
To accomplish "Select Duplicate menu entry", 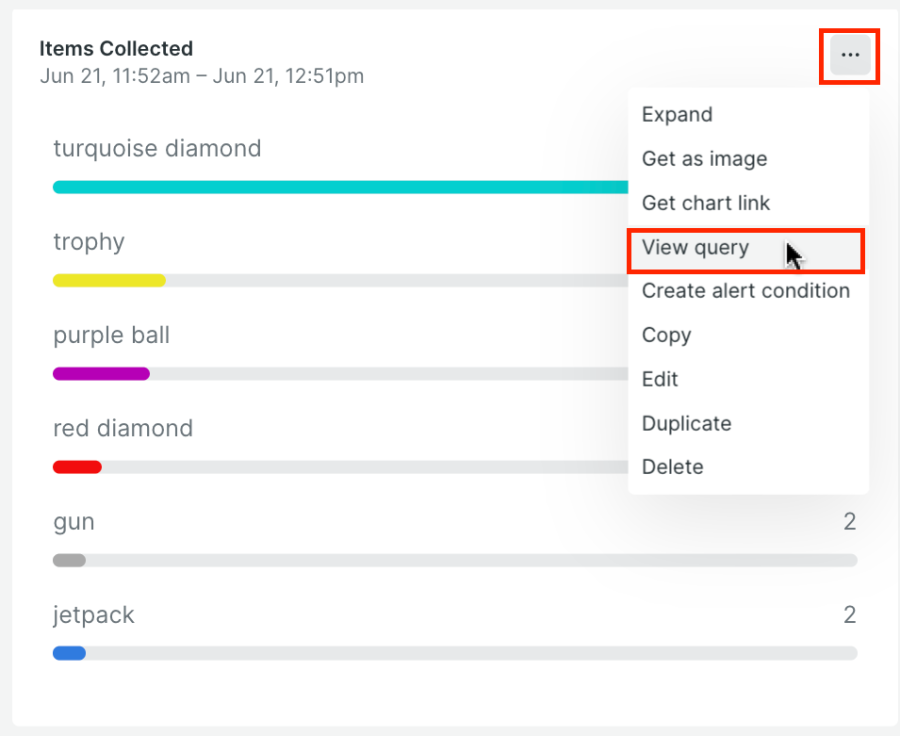I will click(x=686, y=423).
